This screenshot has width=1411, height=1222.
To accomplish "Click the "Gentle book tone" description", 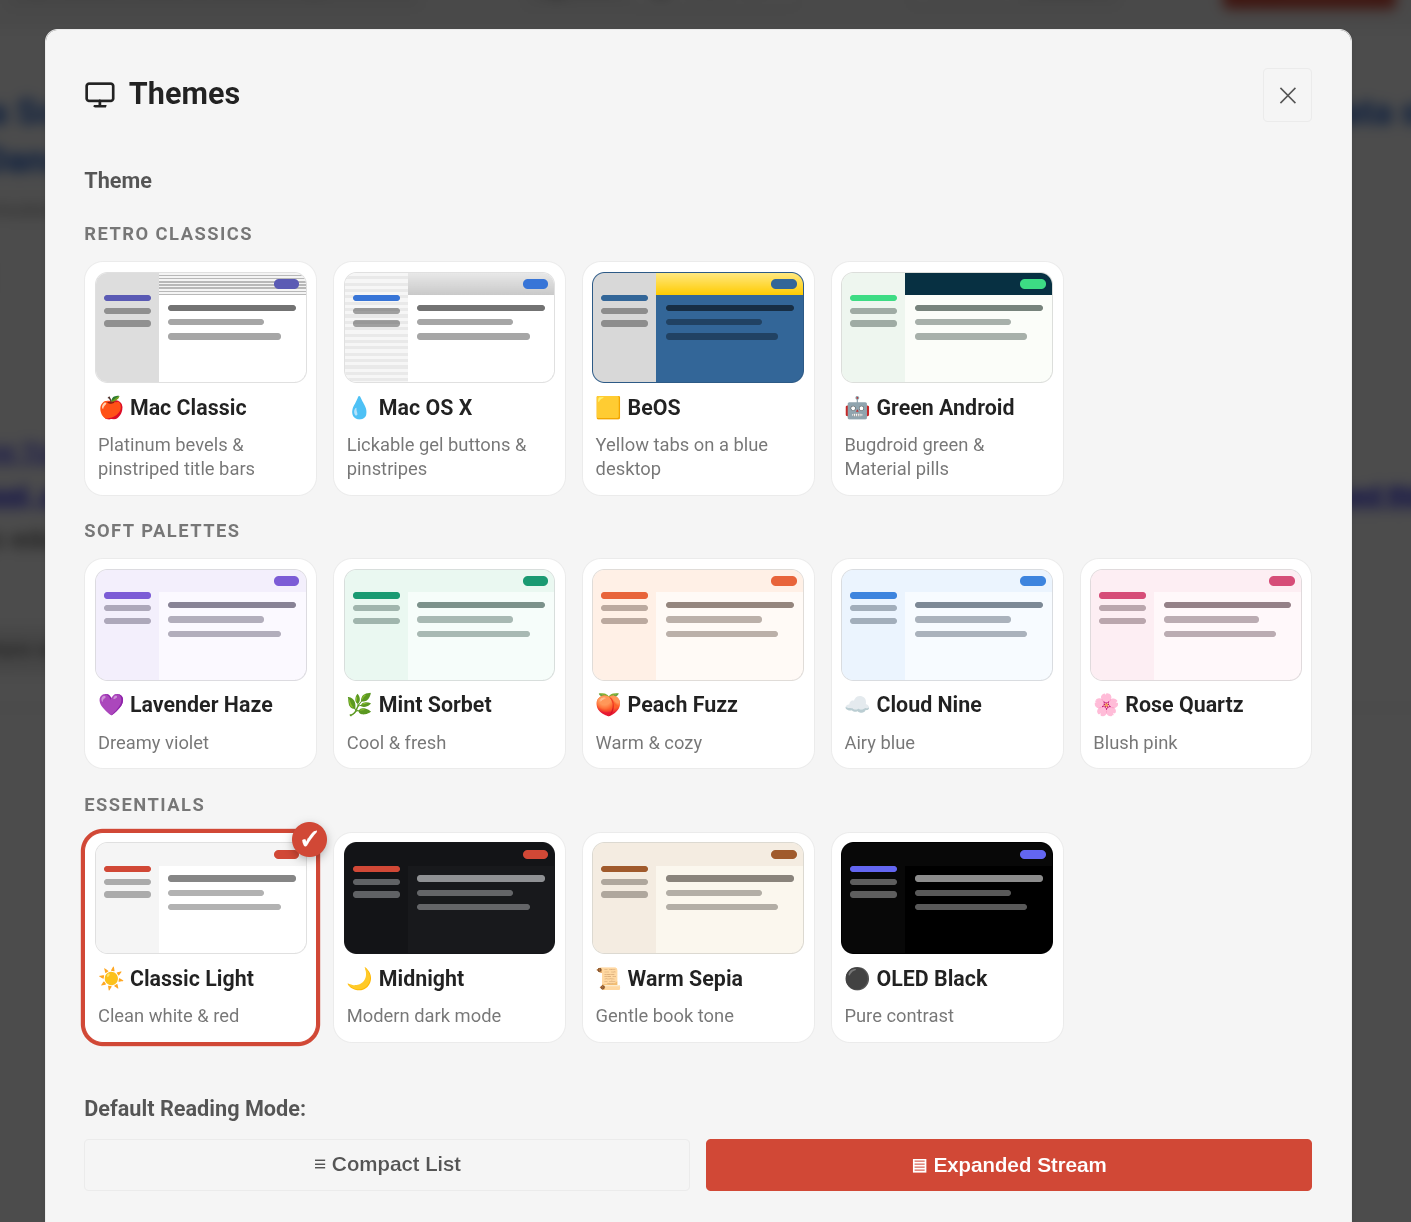I will (665, 1016).
